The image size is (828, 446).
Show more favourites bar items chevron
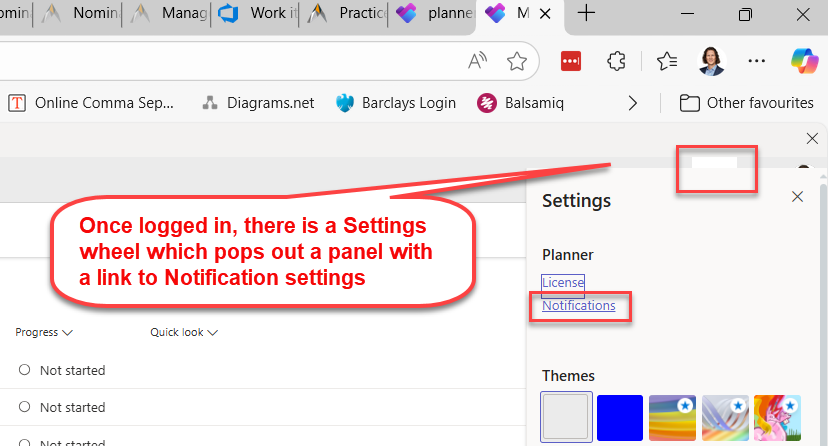pyautogui.click(x=633, y=103)
